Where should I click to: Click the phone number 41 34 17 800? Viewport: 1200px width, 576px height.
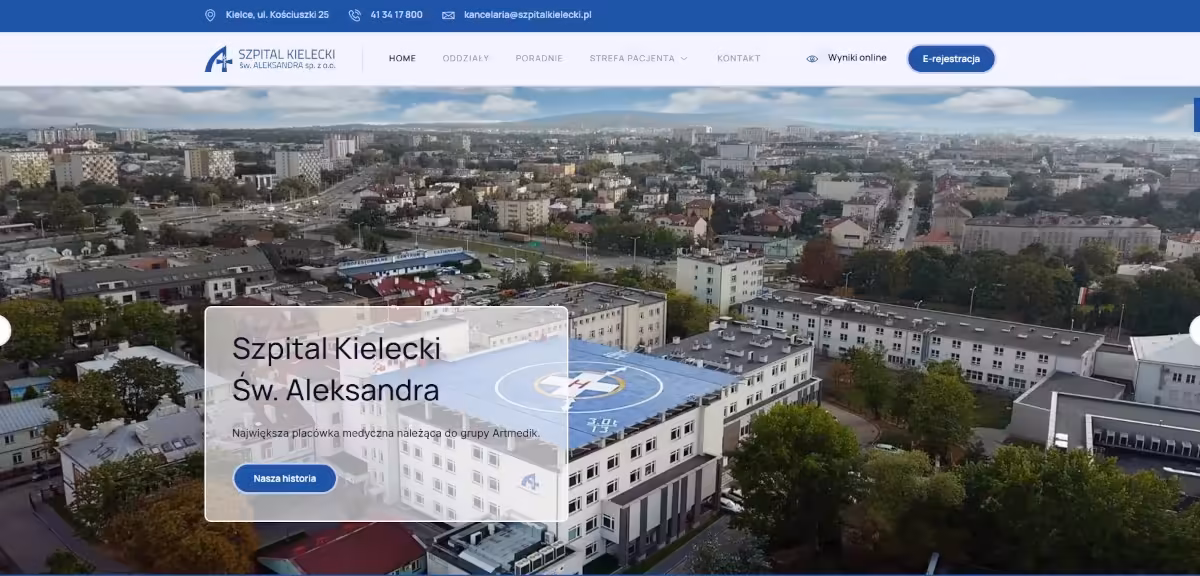[x=396, y=15]
